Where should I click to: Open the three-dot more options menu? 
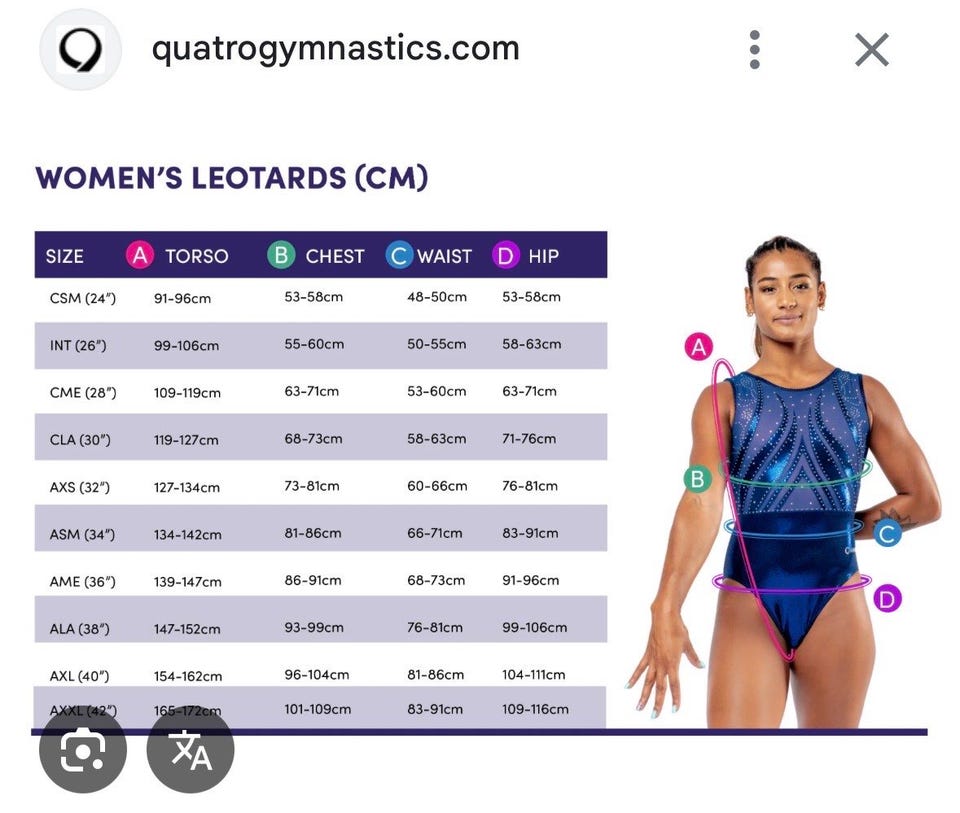click(x=755, y=50)
